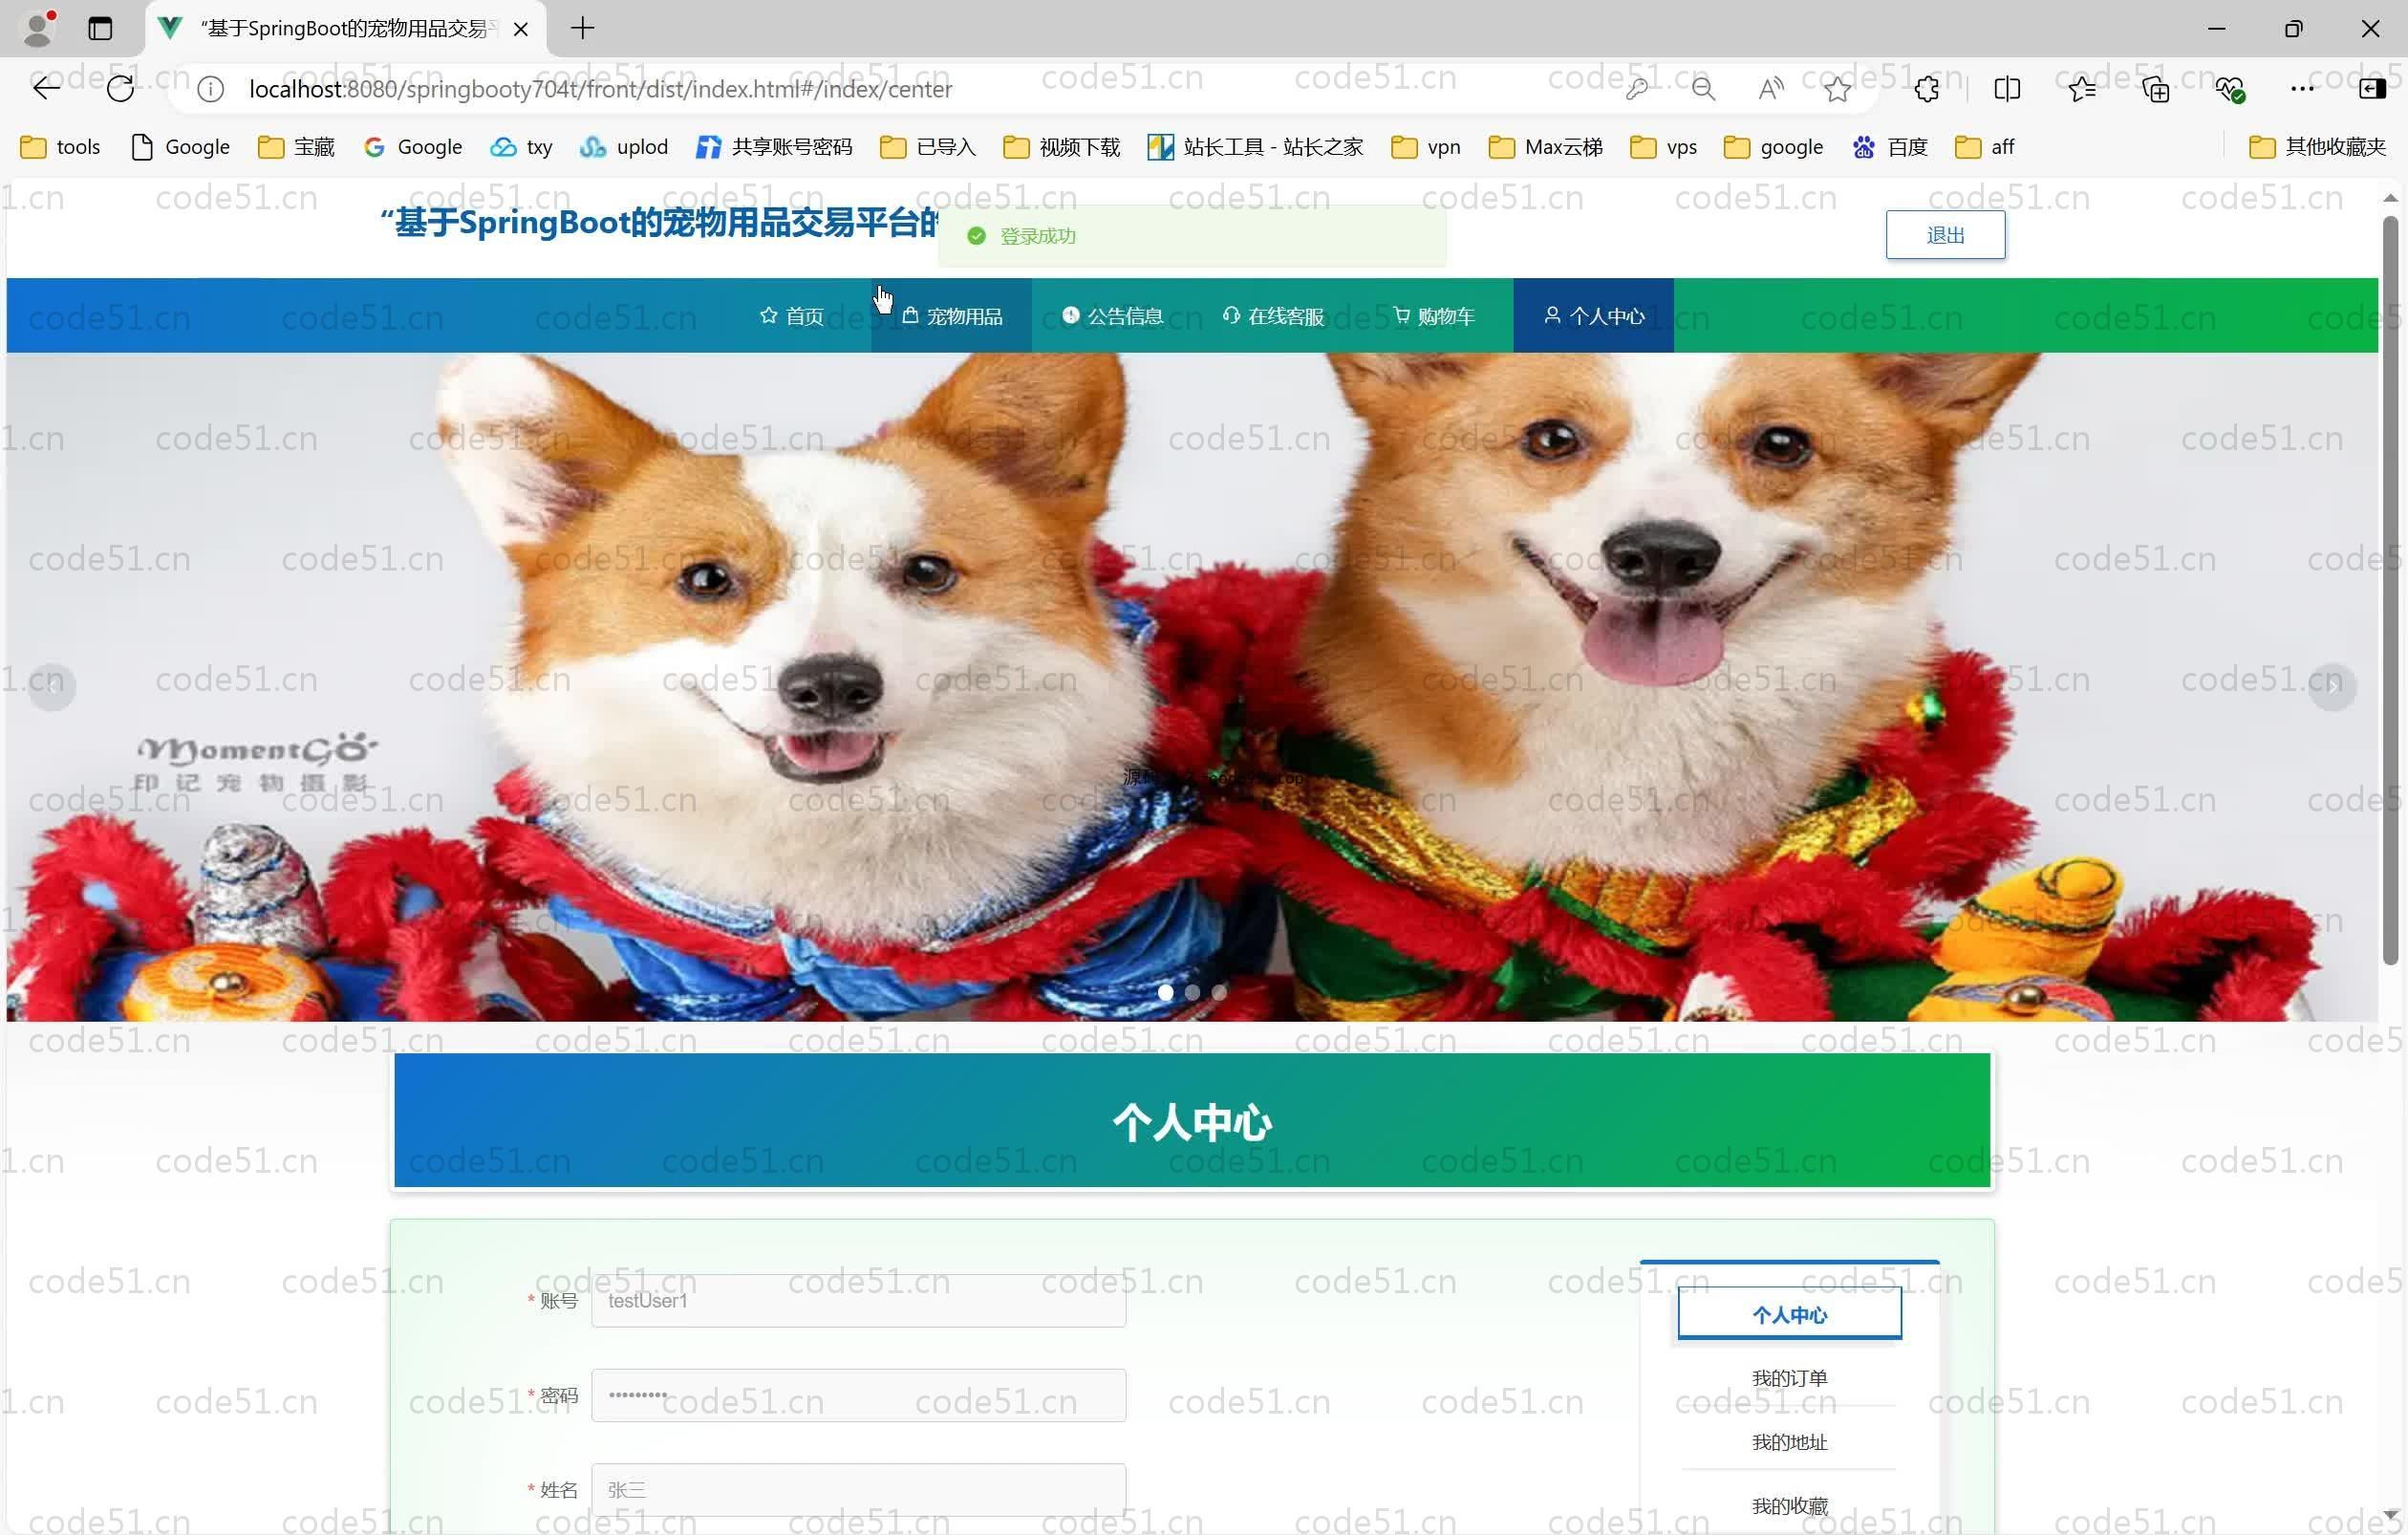This screenshot has height=1535, width=2408.
Task: Click the zoom magnifier icon in the address bar
Action: click(x=1703, y=89)
